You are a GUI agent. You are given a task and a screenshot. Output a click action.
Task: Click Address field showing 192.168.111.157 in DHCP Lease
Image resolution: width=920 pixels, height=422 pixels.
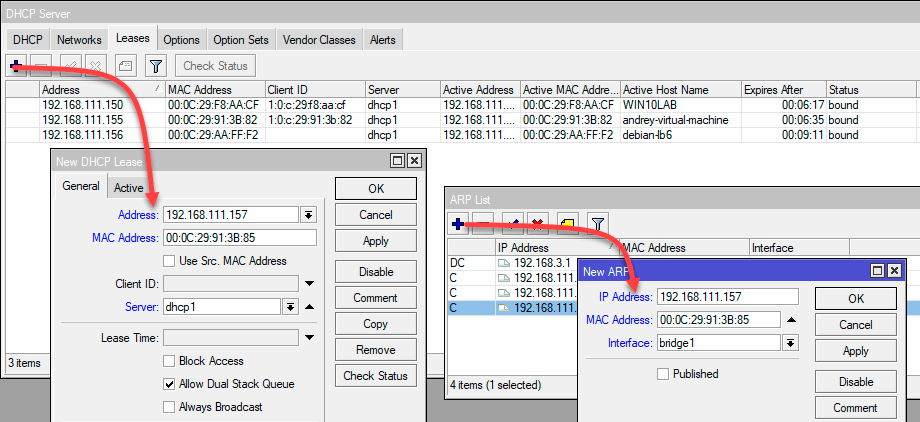tap(231, 215)
